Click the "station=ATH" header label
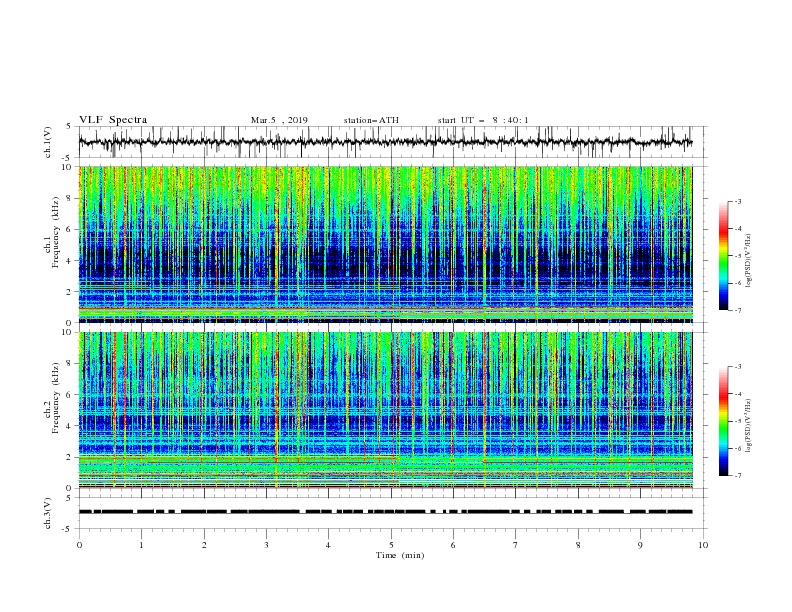Image resolution: width=792 pixels, height=612 pixels. [371, 120]
